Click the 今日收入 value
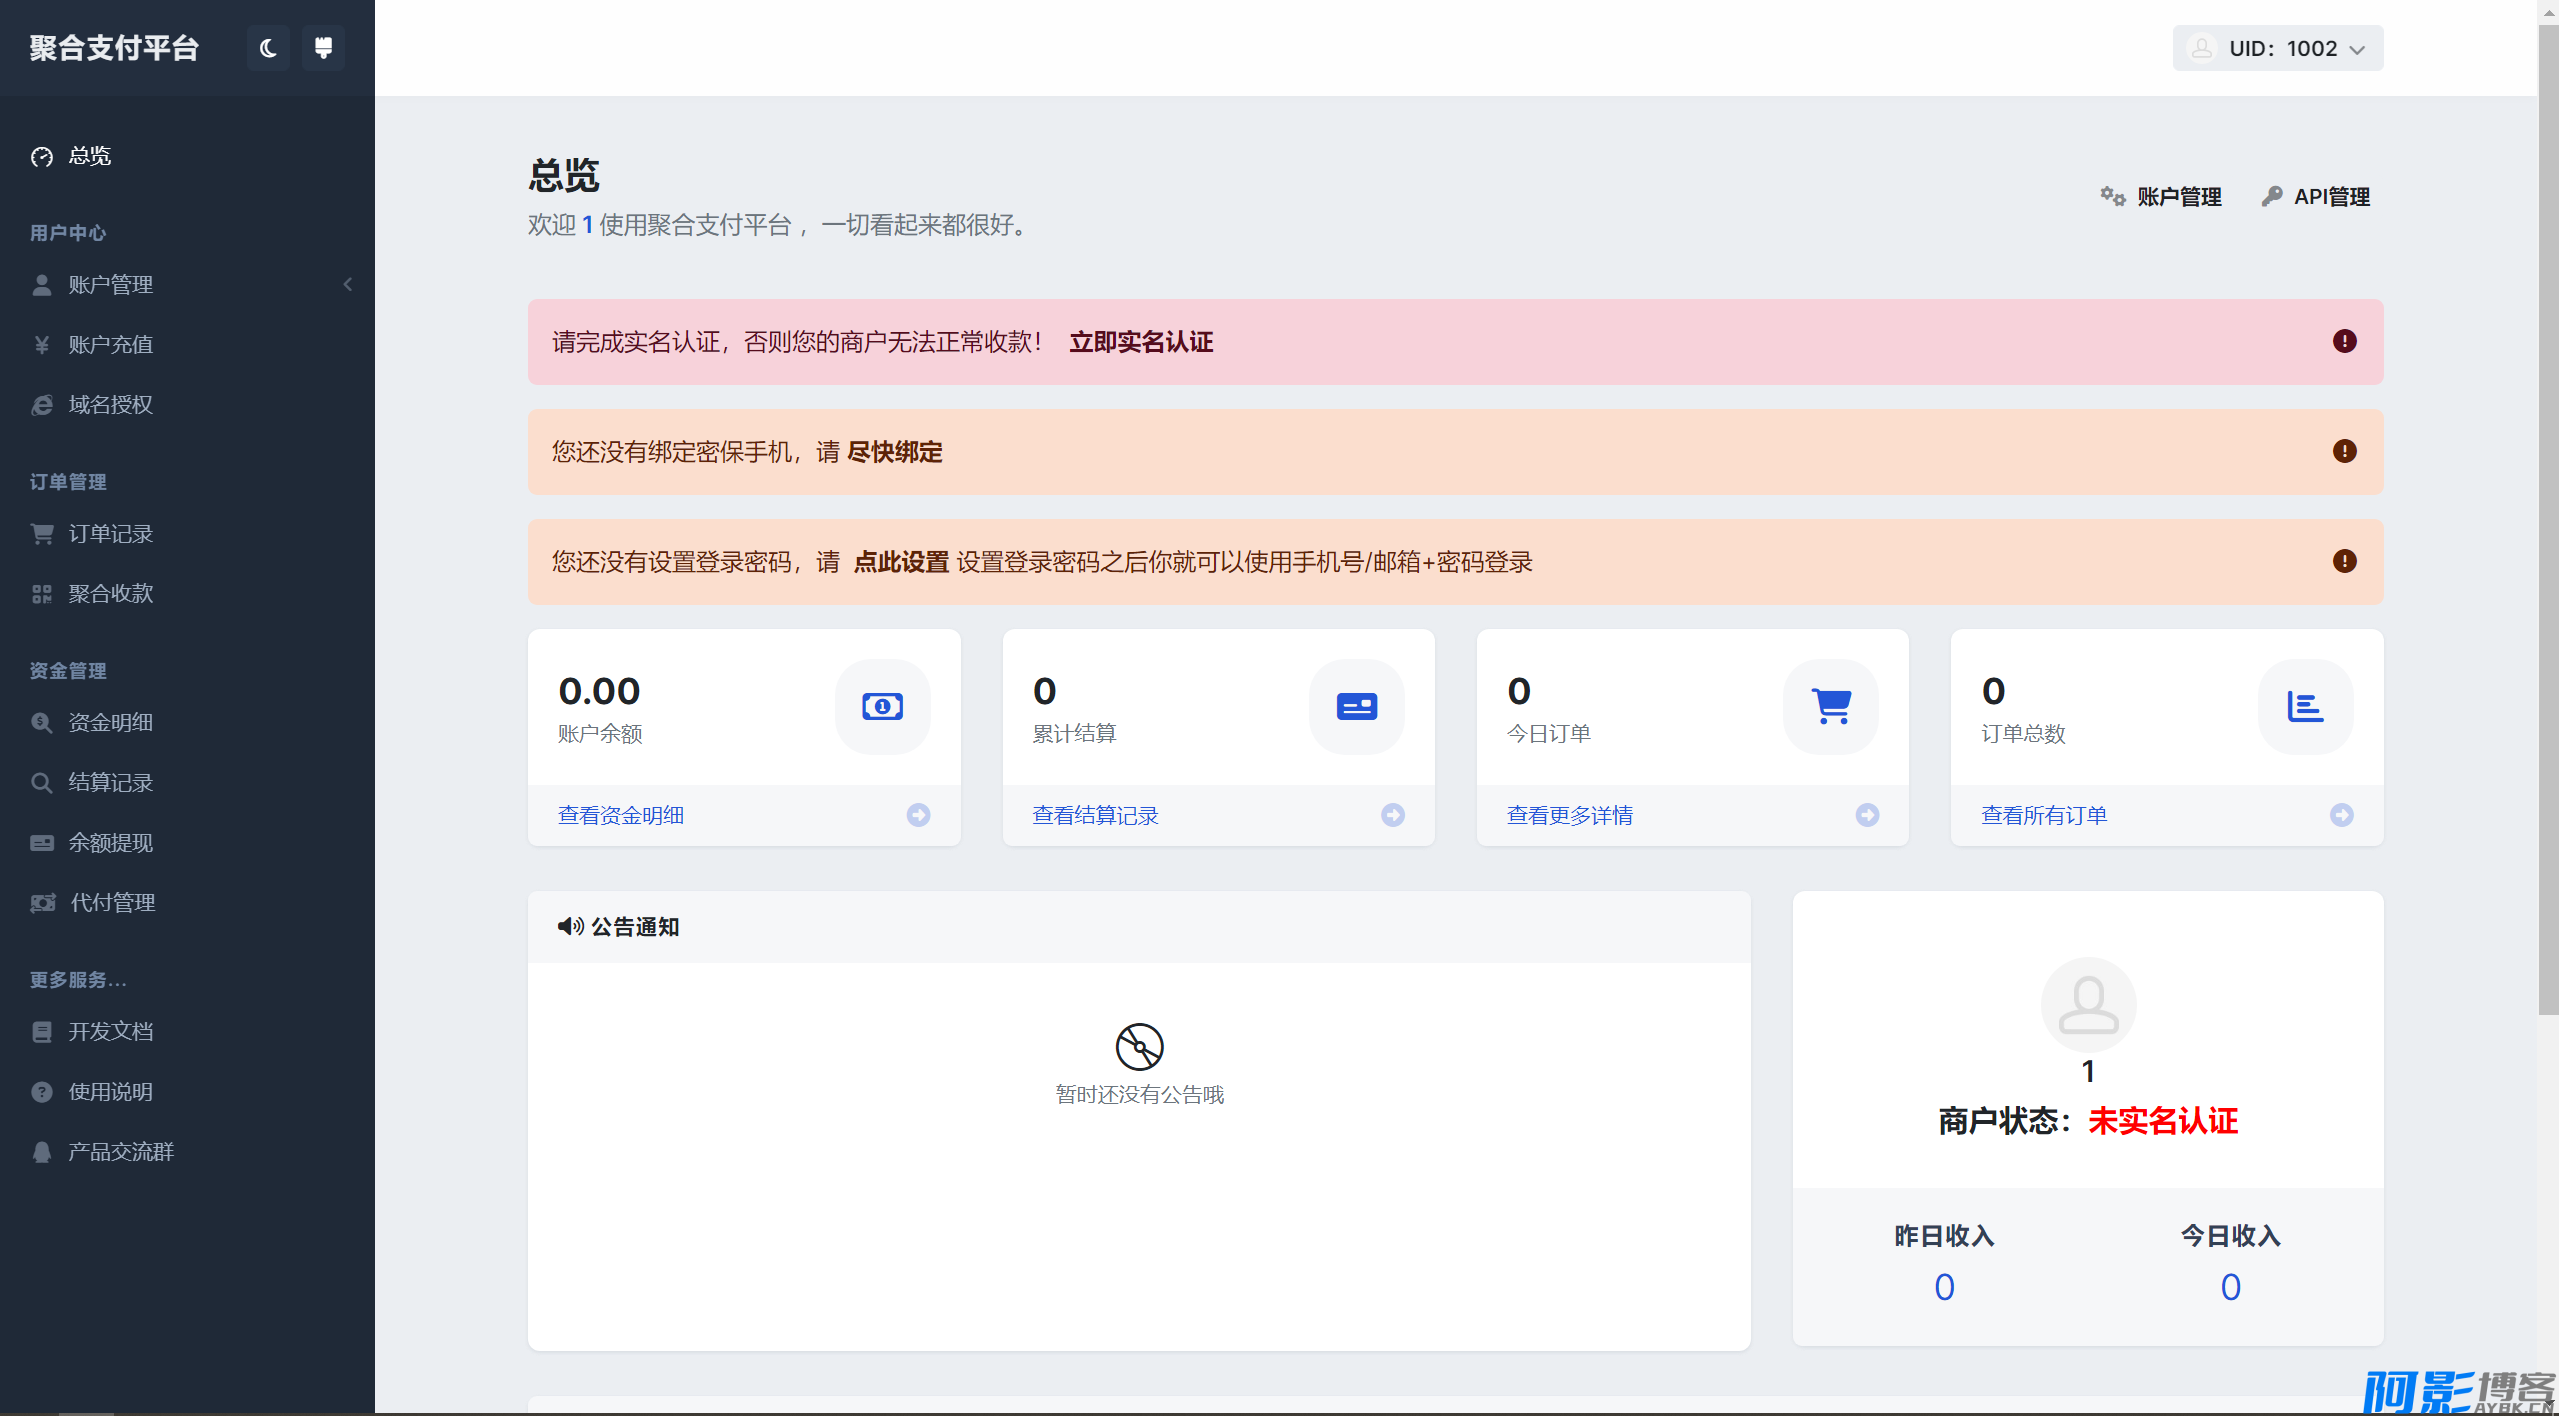Image resolution: width=2559 pixels, height=1416 pixels. [x=2230, y=1287]
